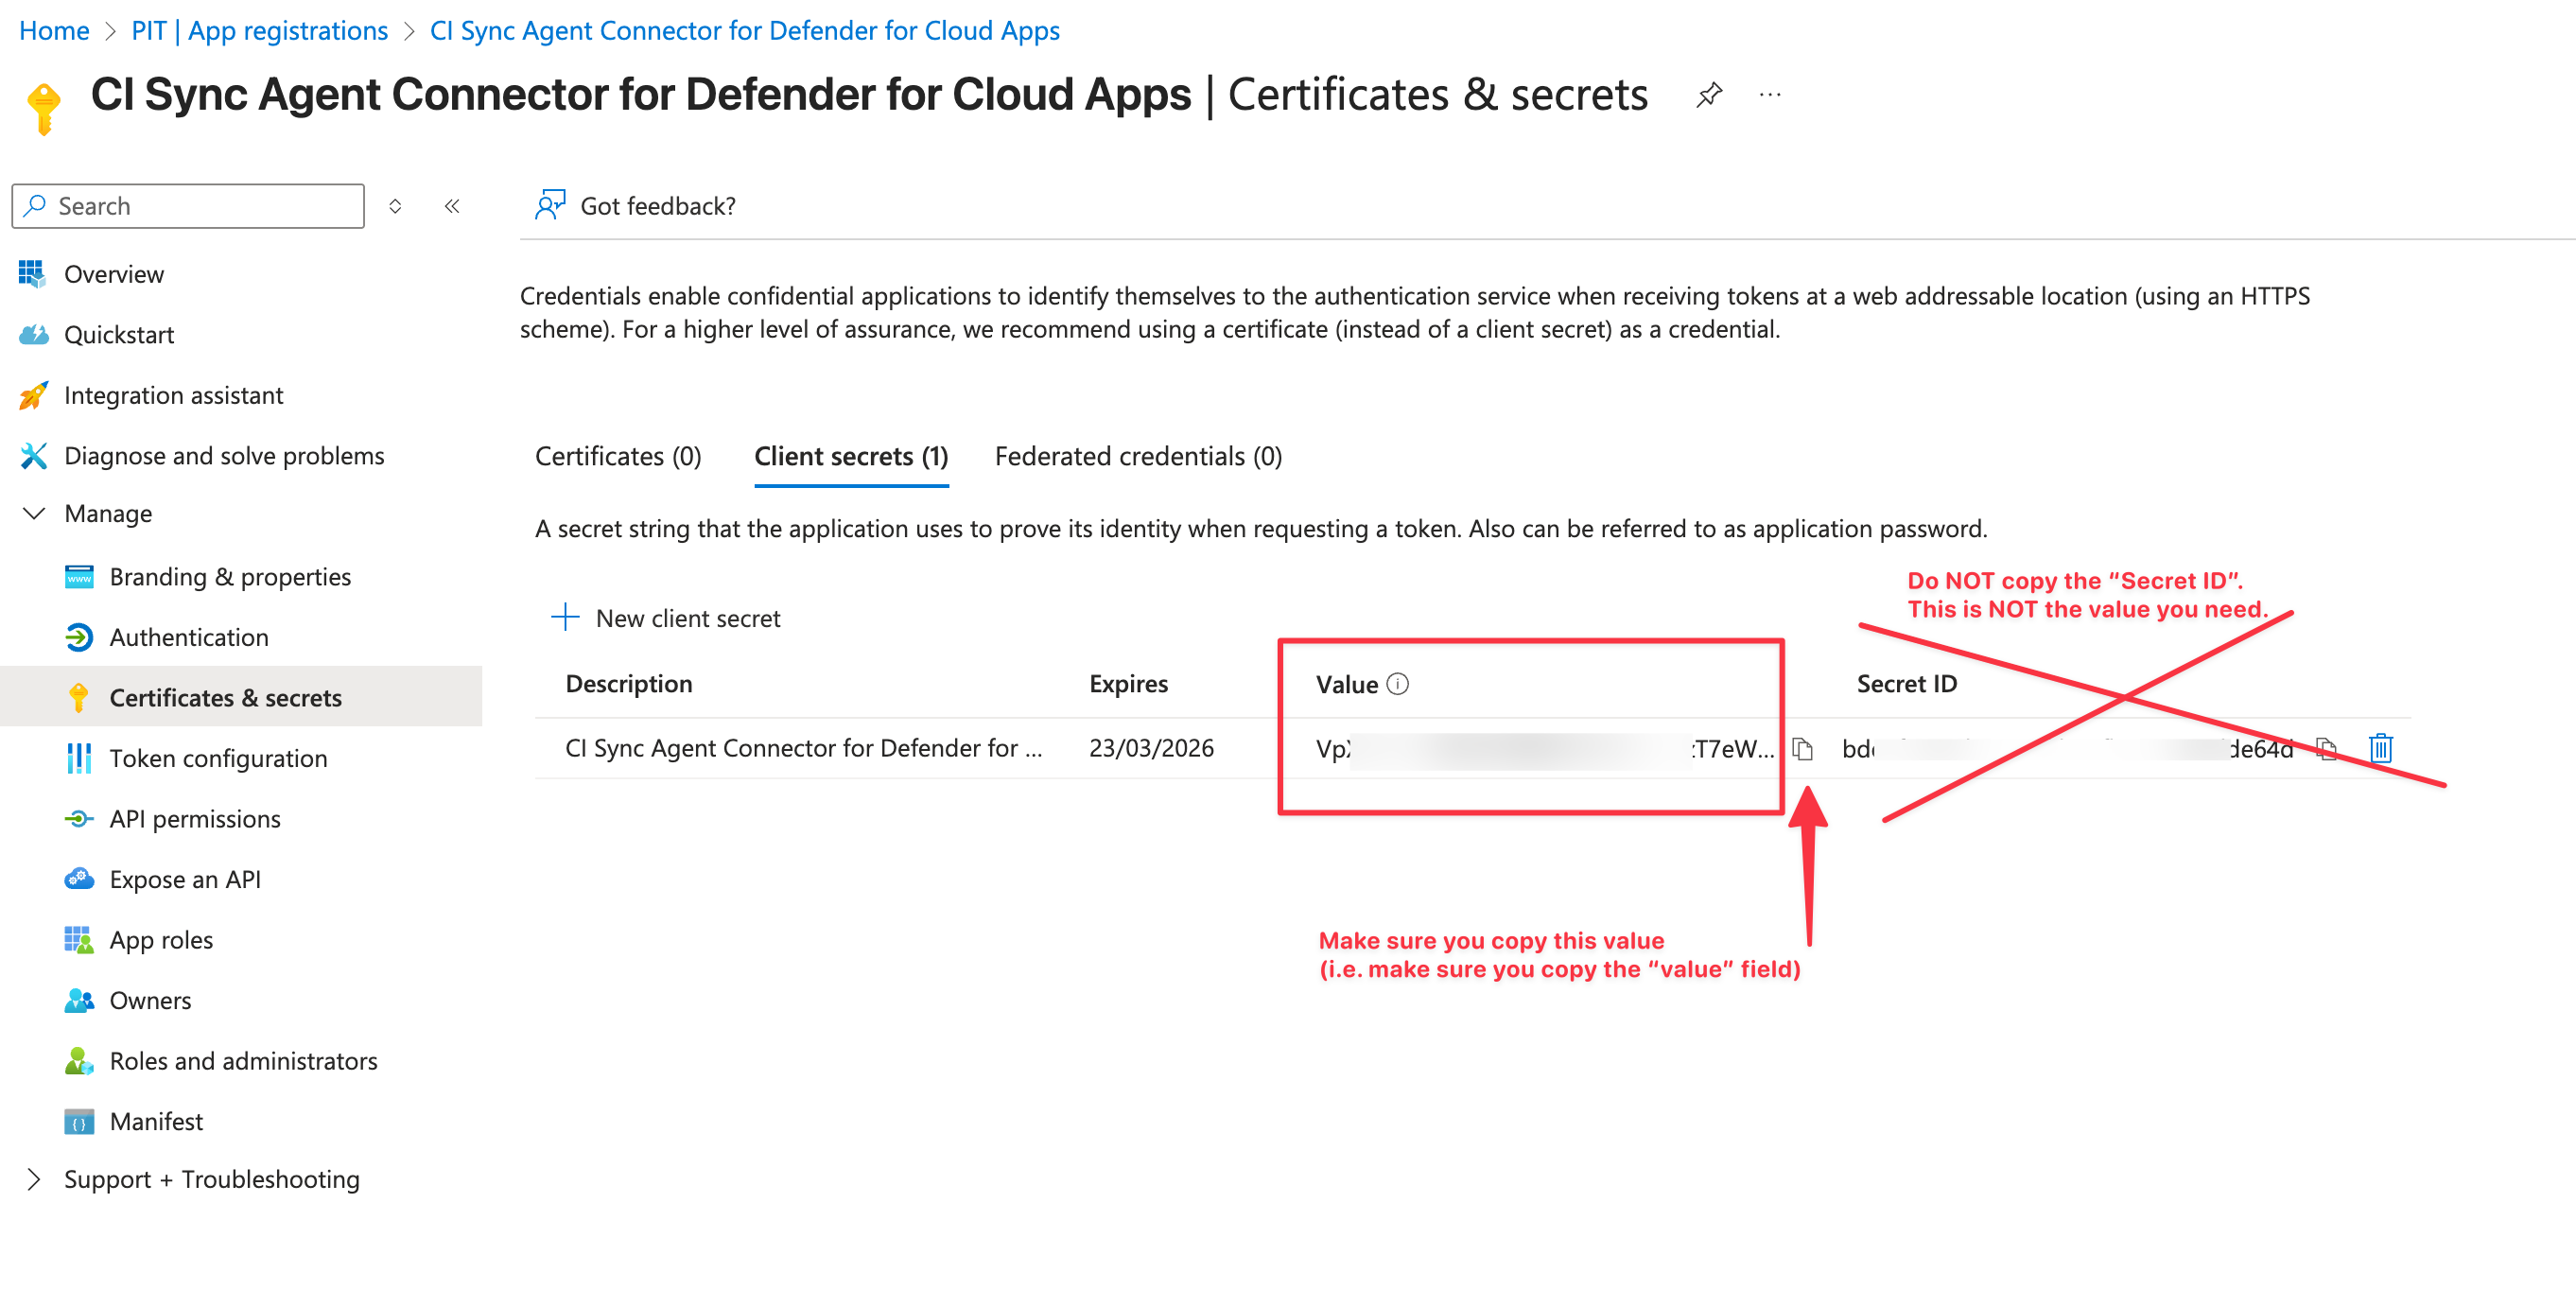The image size is (2576, 1290).
Task: Open PIT | App registrations breadcrumb
Action: click(x=259, y=30)
